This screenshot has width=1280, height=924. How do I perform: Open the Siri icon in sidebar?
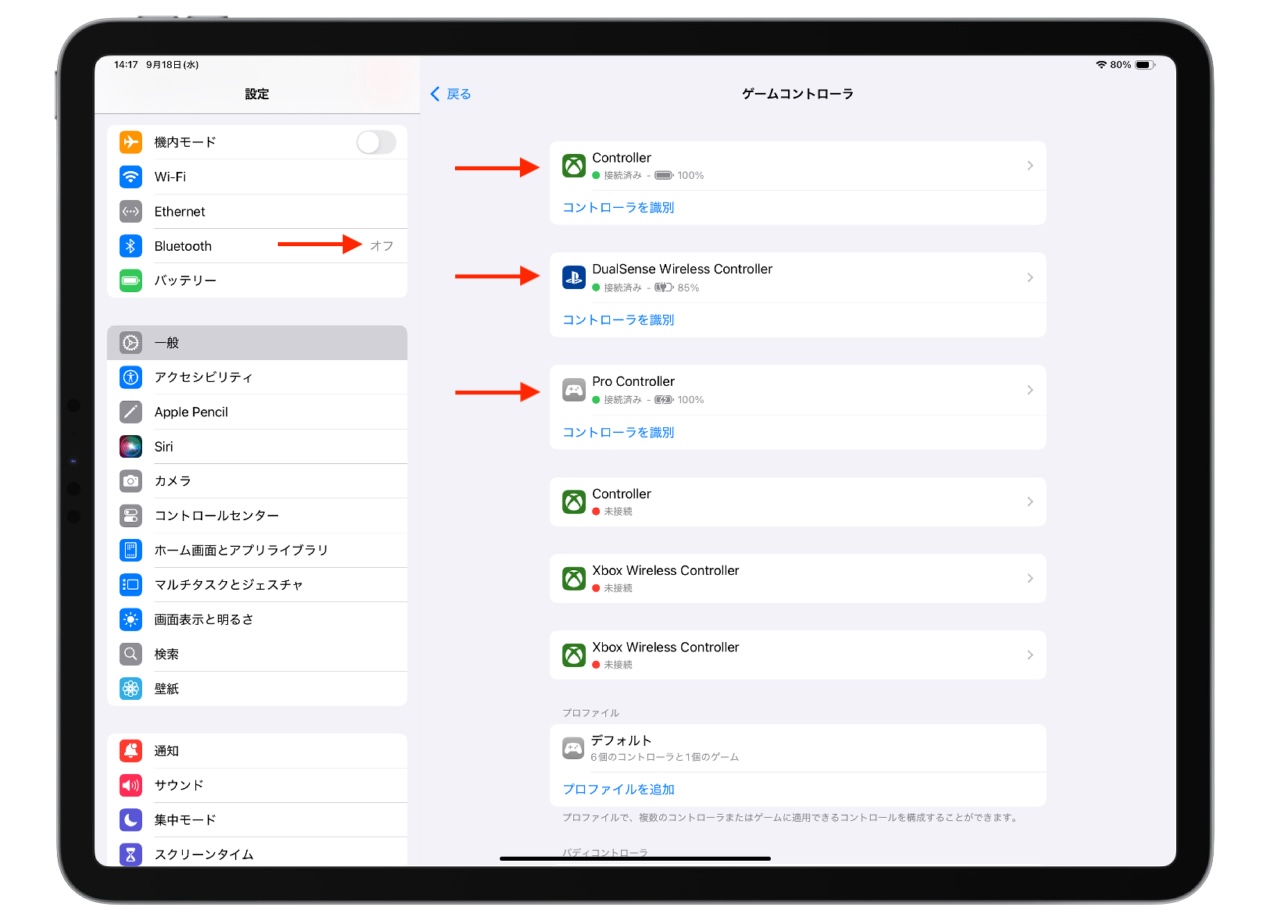pyautogui.click(x=131, y=447)
